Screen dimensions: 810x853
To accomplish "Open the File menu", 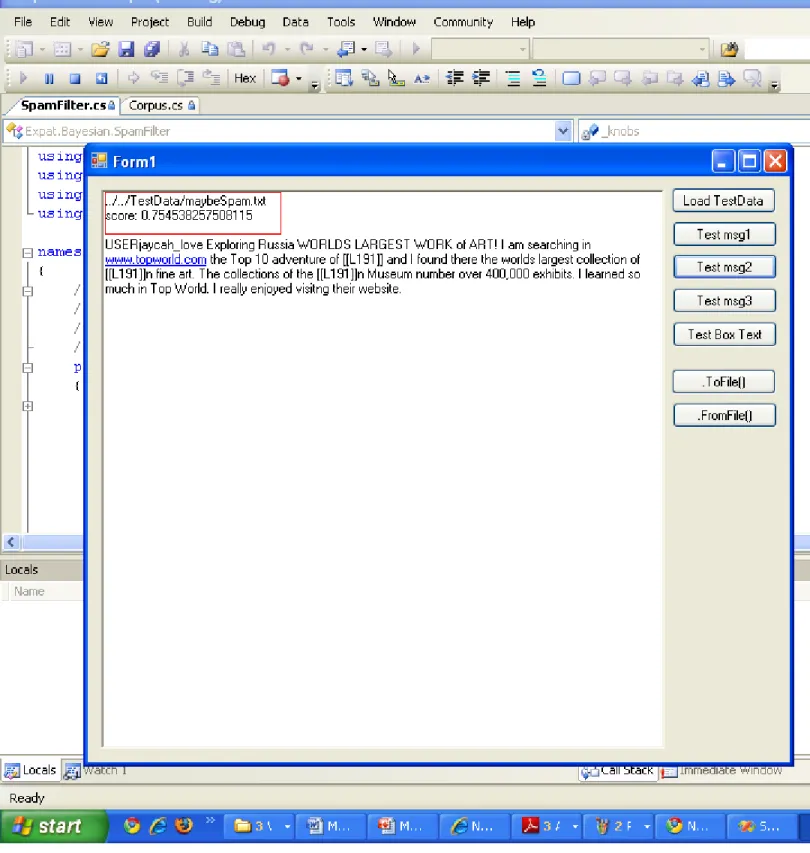I will pos(23,22).
